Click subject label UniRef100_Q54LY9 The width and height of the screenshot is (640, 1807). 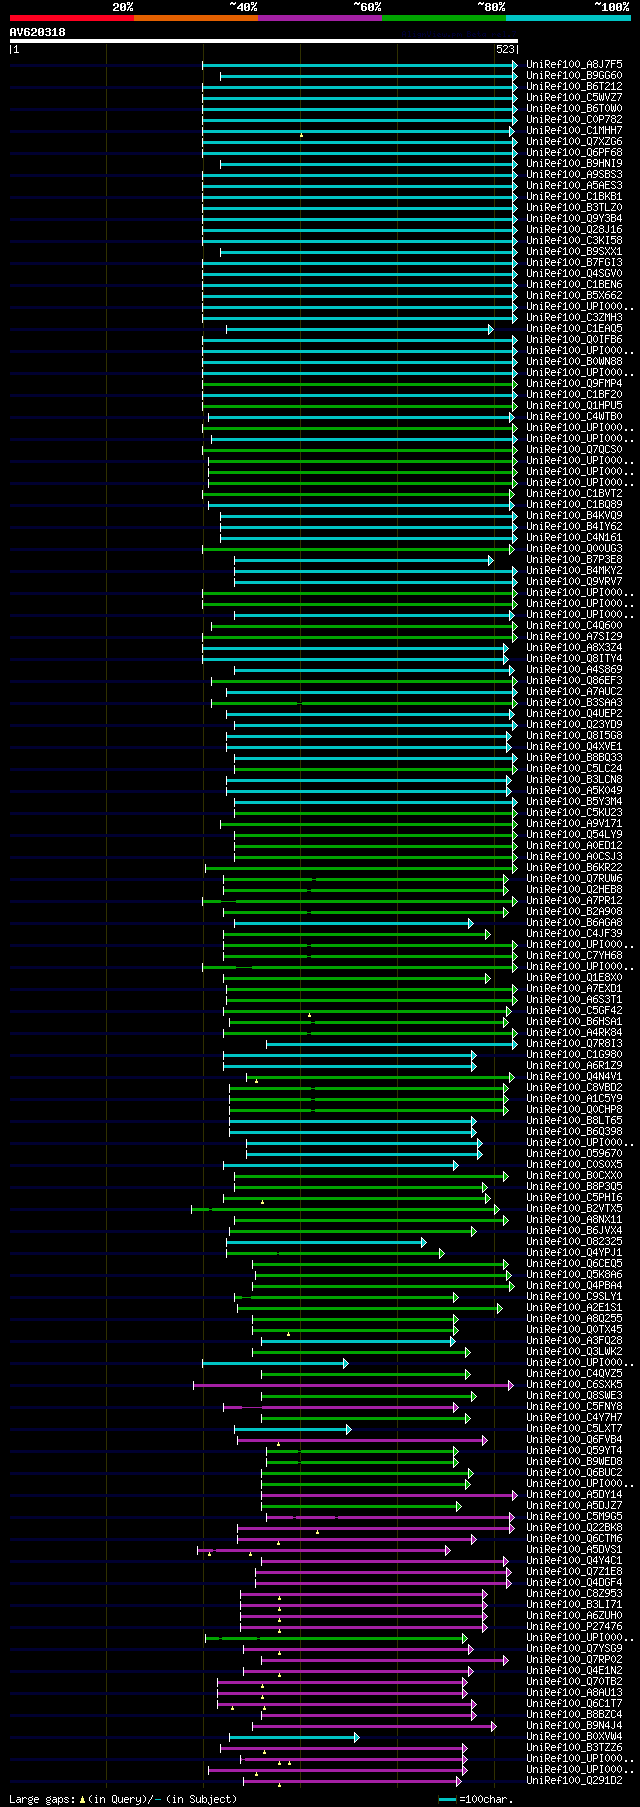(574, 834)
